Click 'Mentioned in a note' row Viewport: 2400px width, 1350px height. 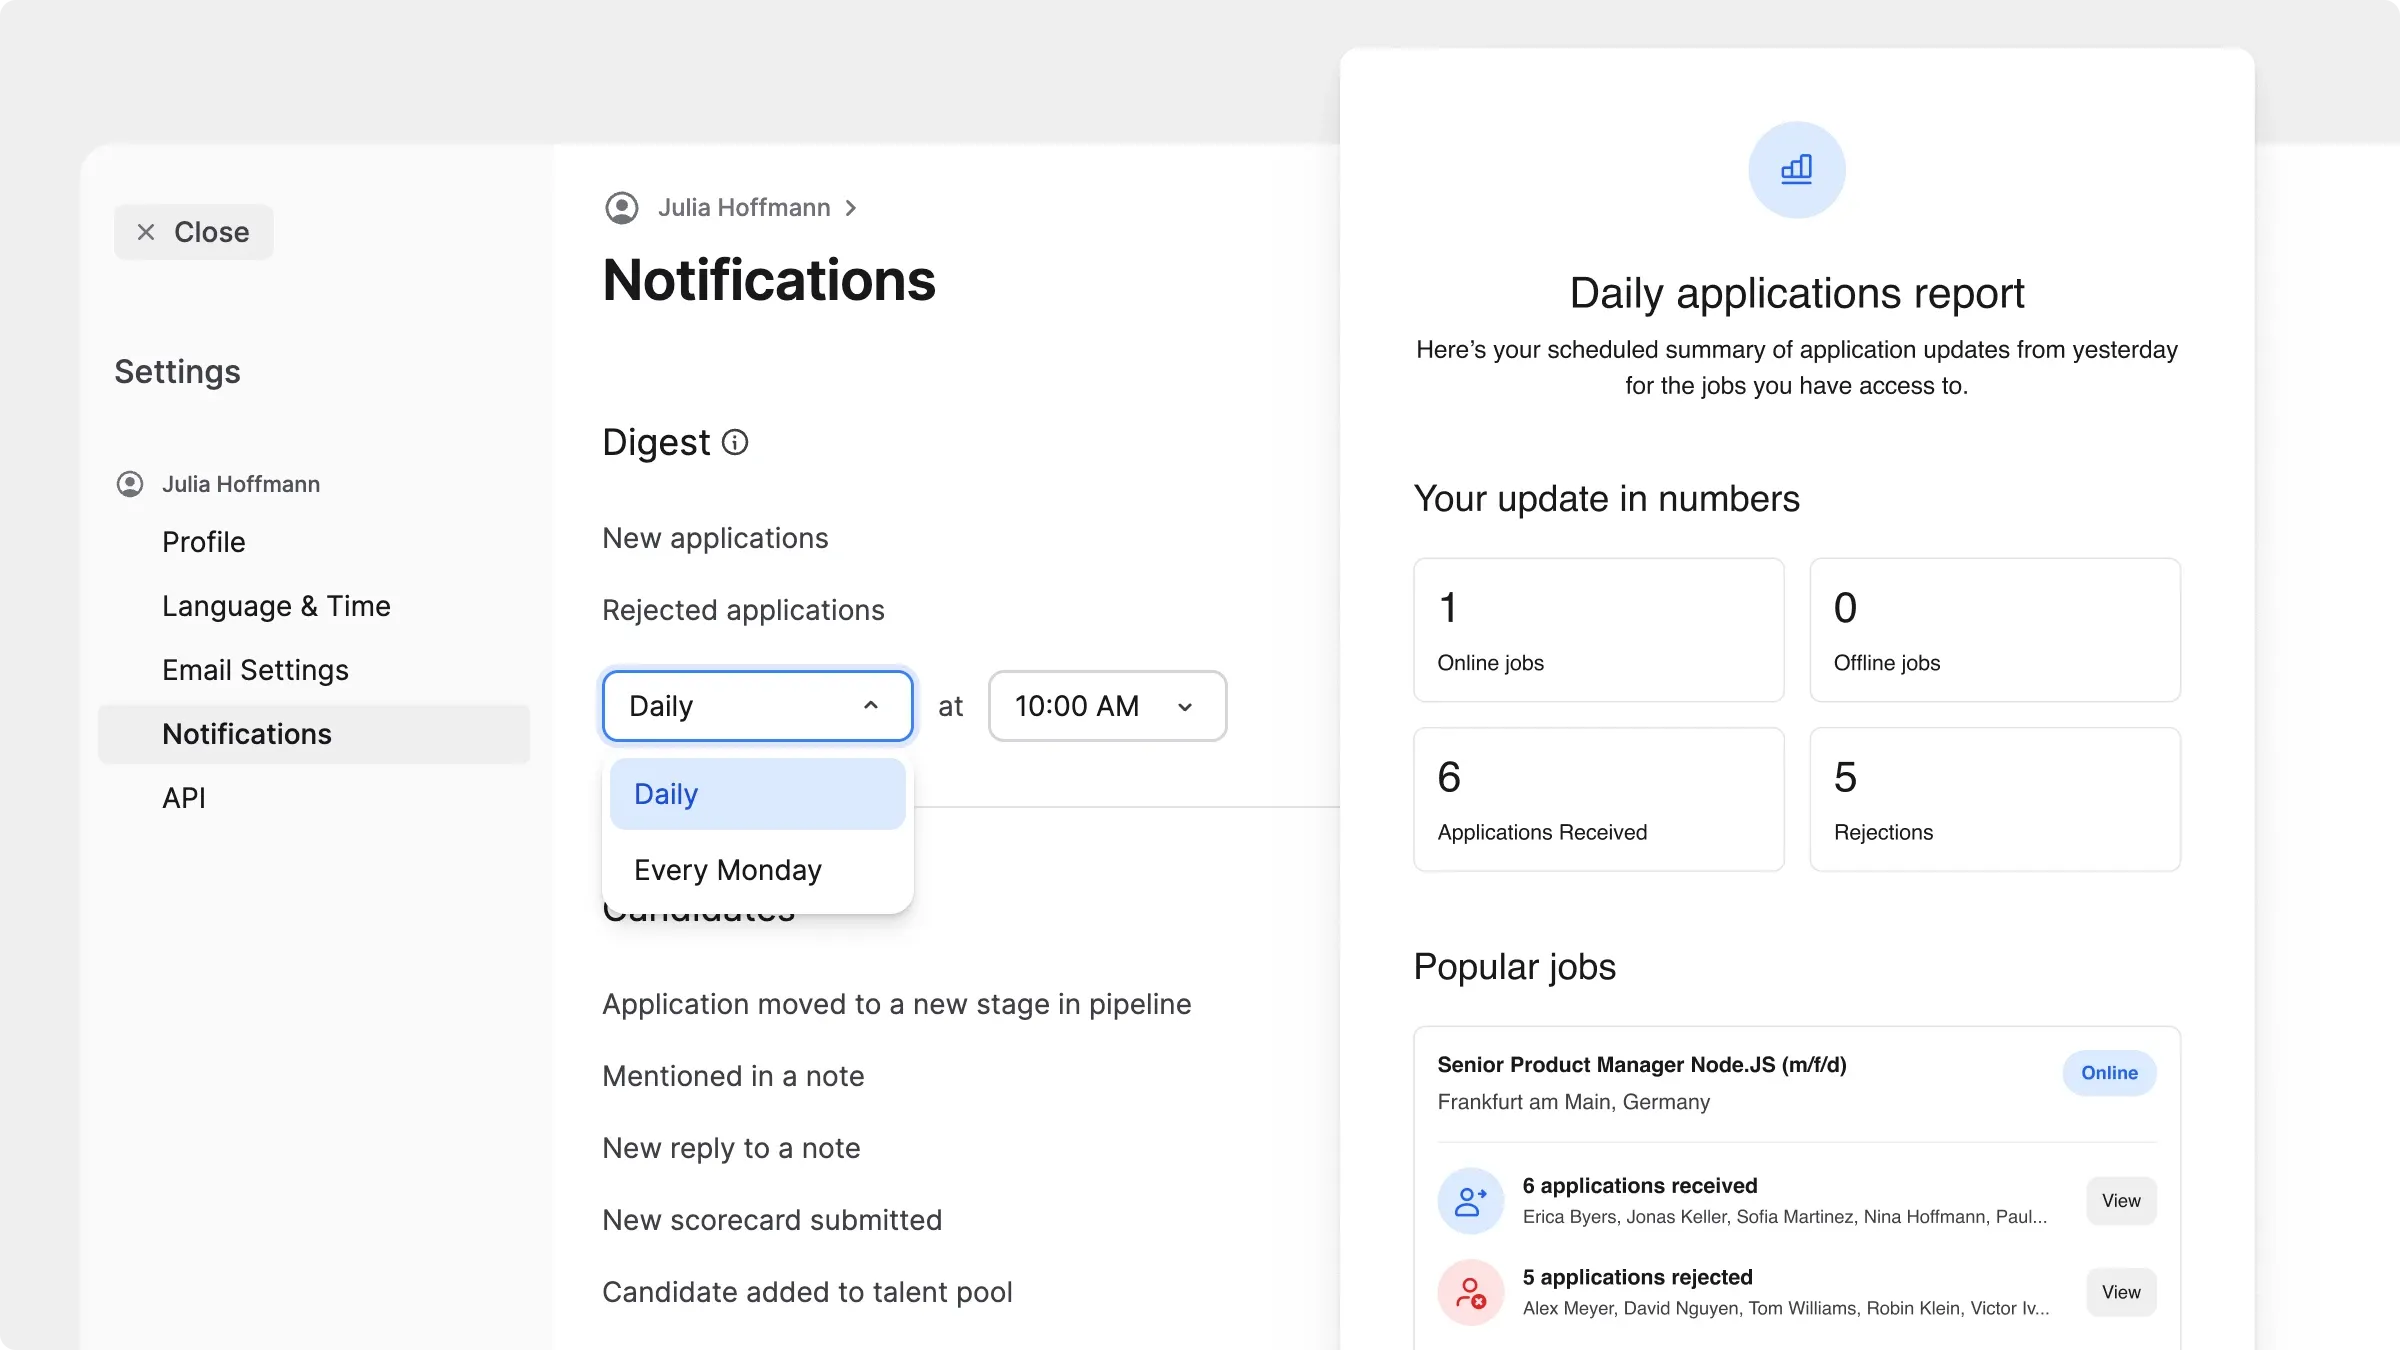click(x=733, y=1076)
